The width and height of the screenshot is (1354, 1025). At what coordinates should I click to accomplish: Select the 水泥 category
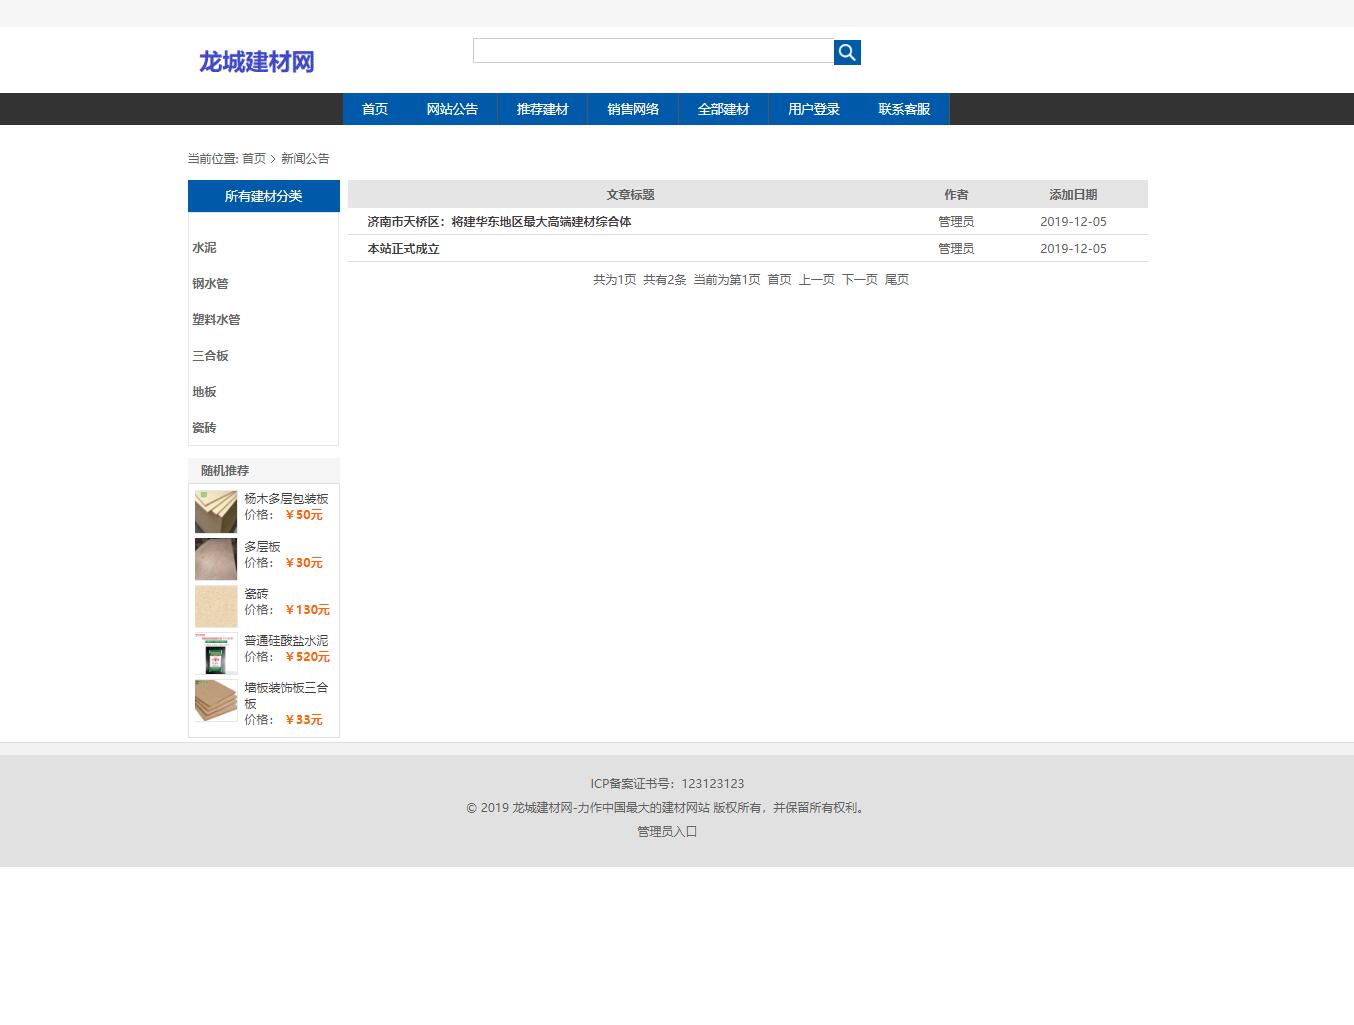pos(203,247)
